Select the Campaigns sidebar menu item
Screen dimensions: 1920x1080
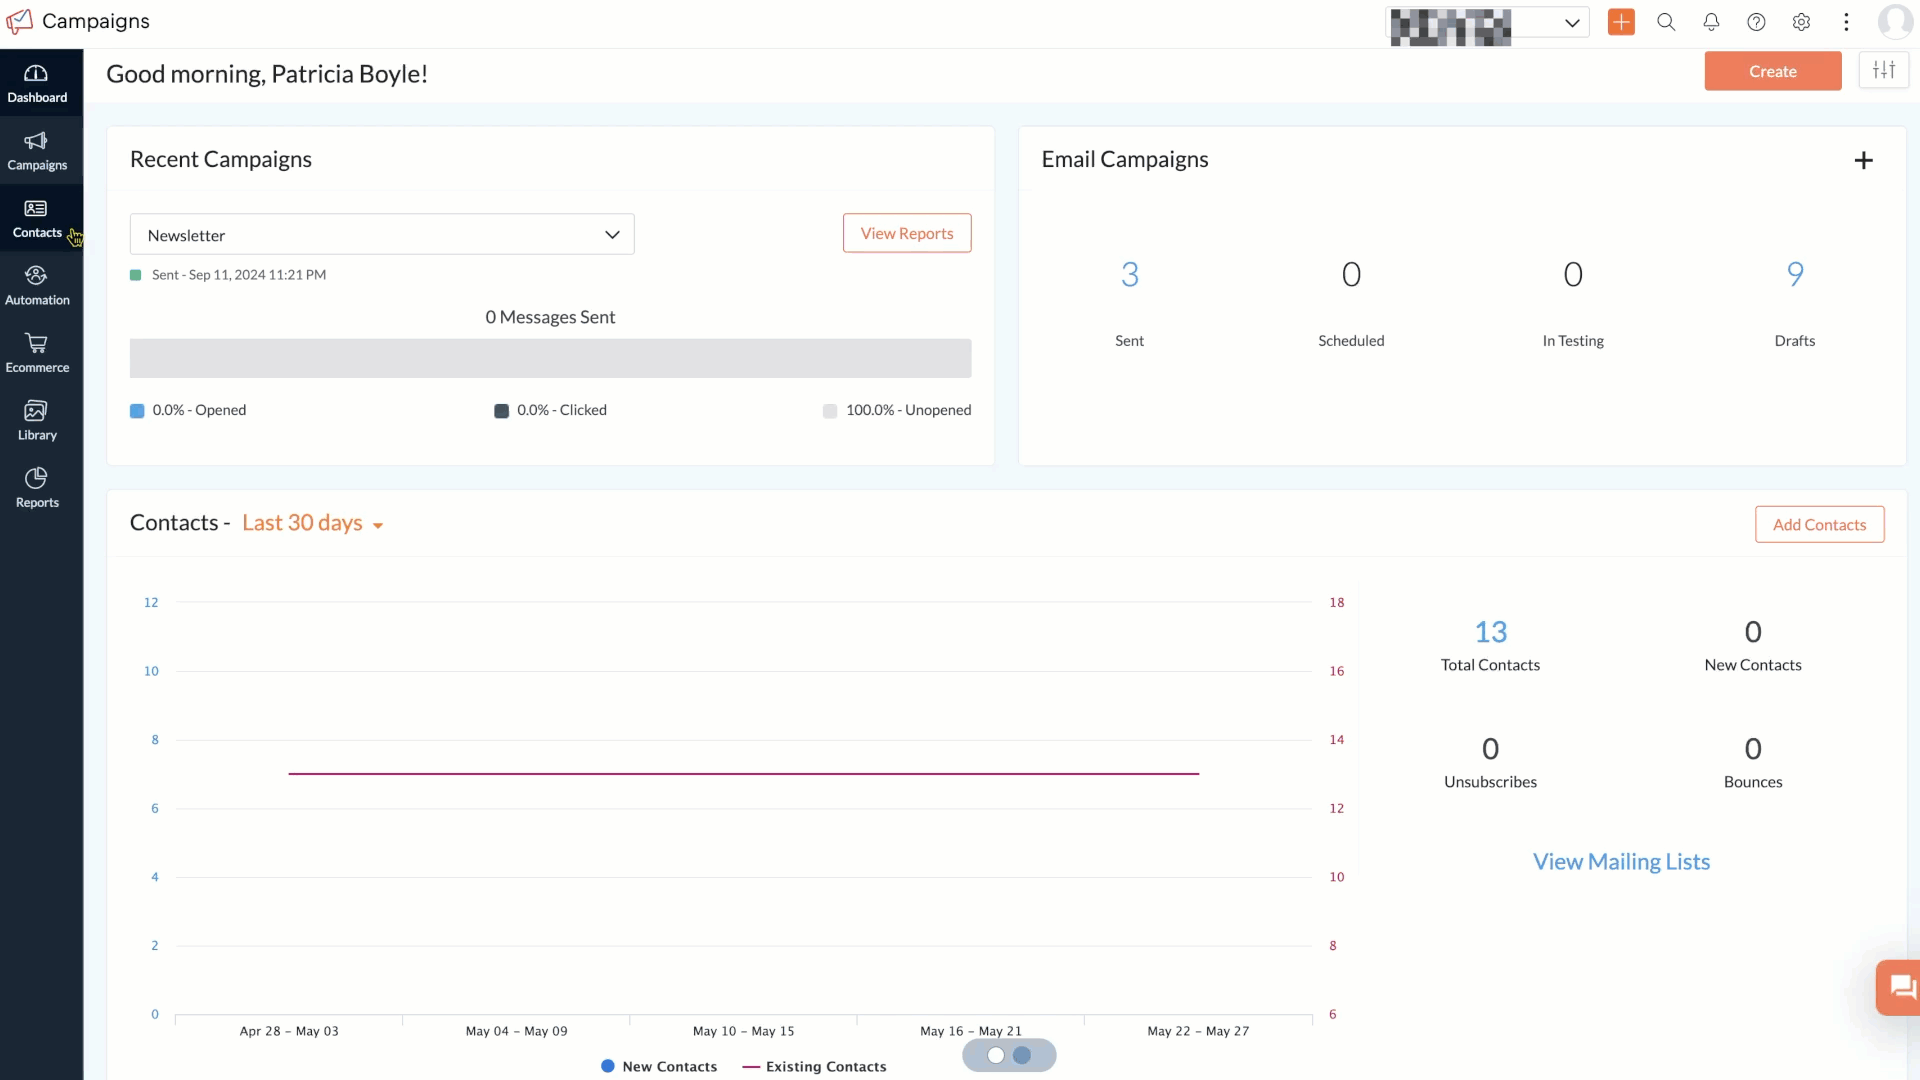37,151
